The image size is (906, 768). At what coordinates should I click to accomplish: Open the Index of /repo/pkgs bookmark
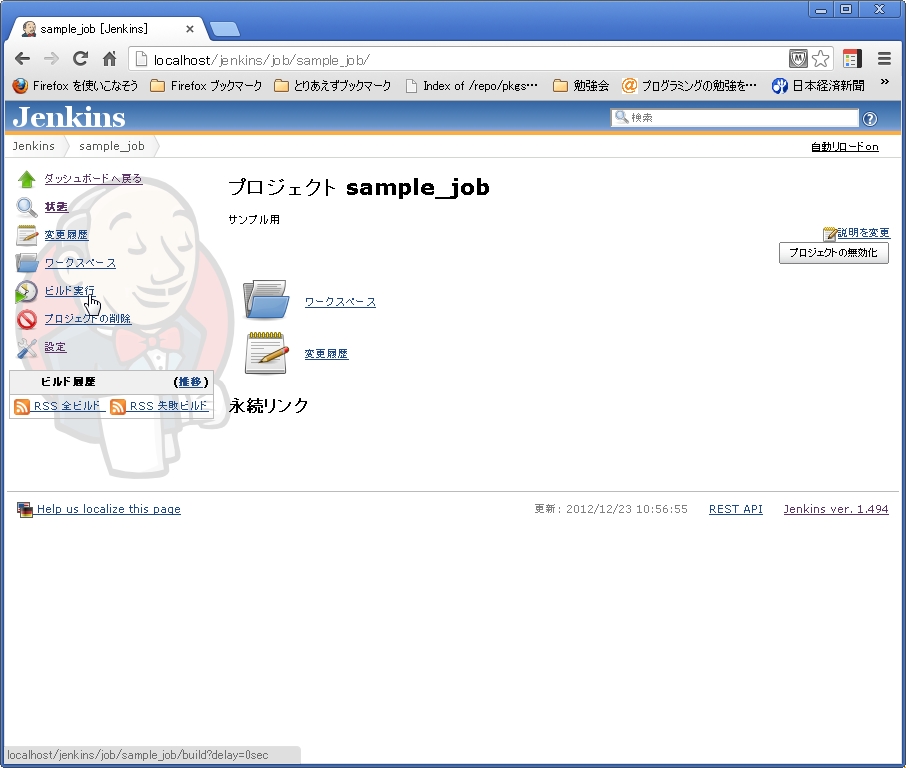471,86
